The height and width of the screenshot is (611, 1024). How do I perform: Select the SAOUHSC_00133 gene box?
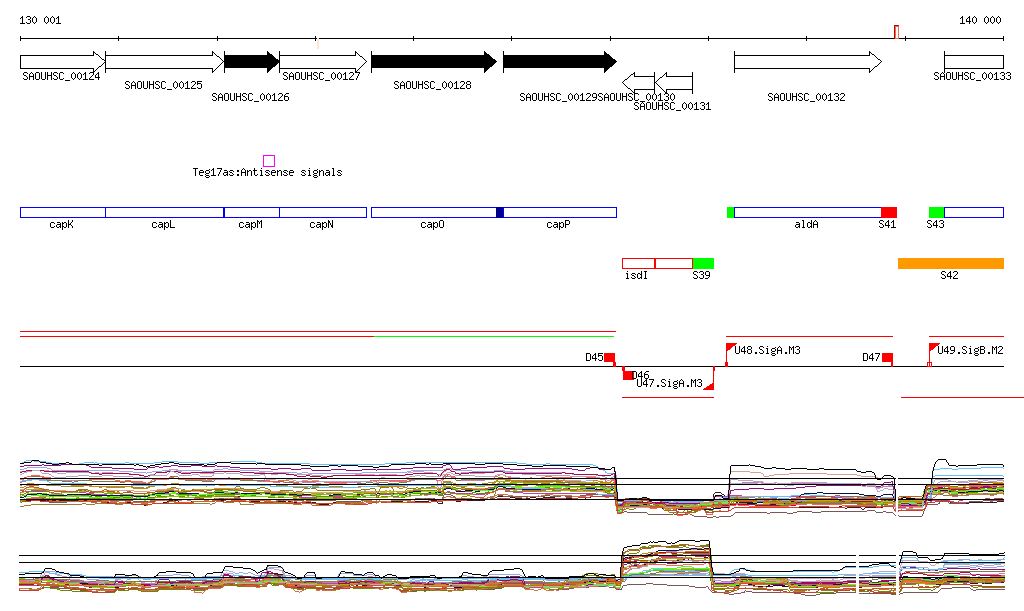974,62
